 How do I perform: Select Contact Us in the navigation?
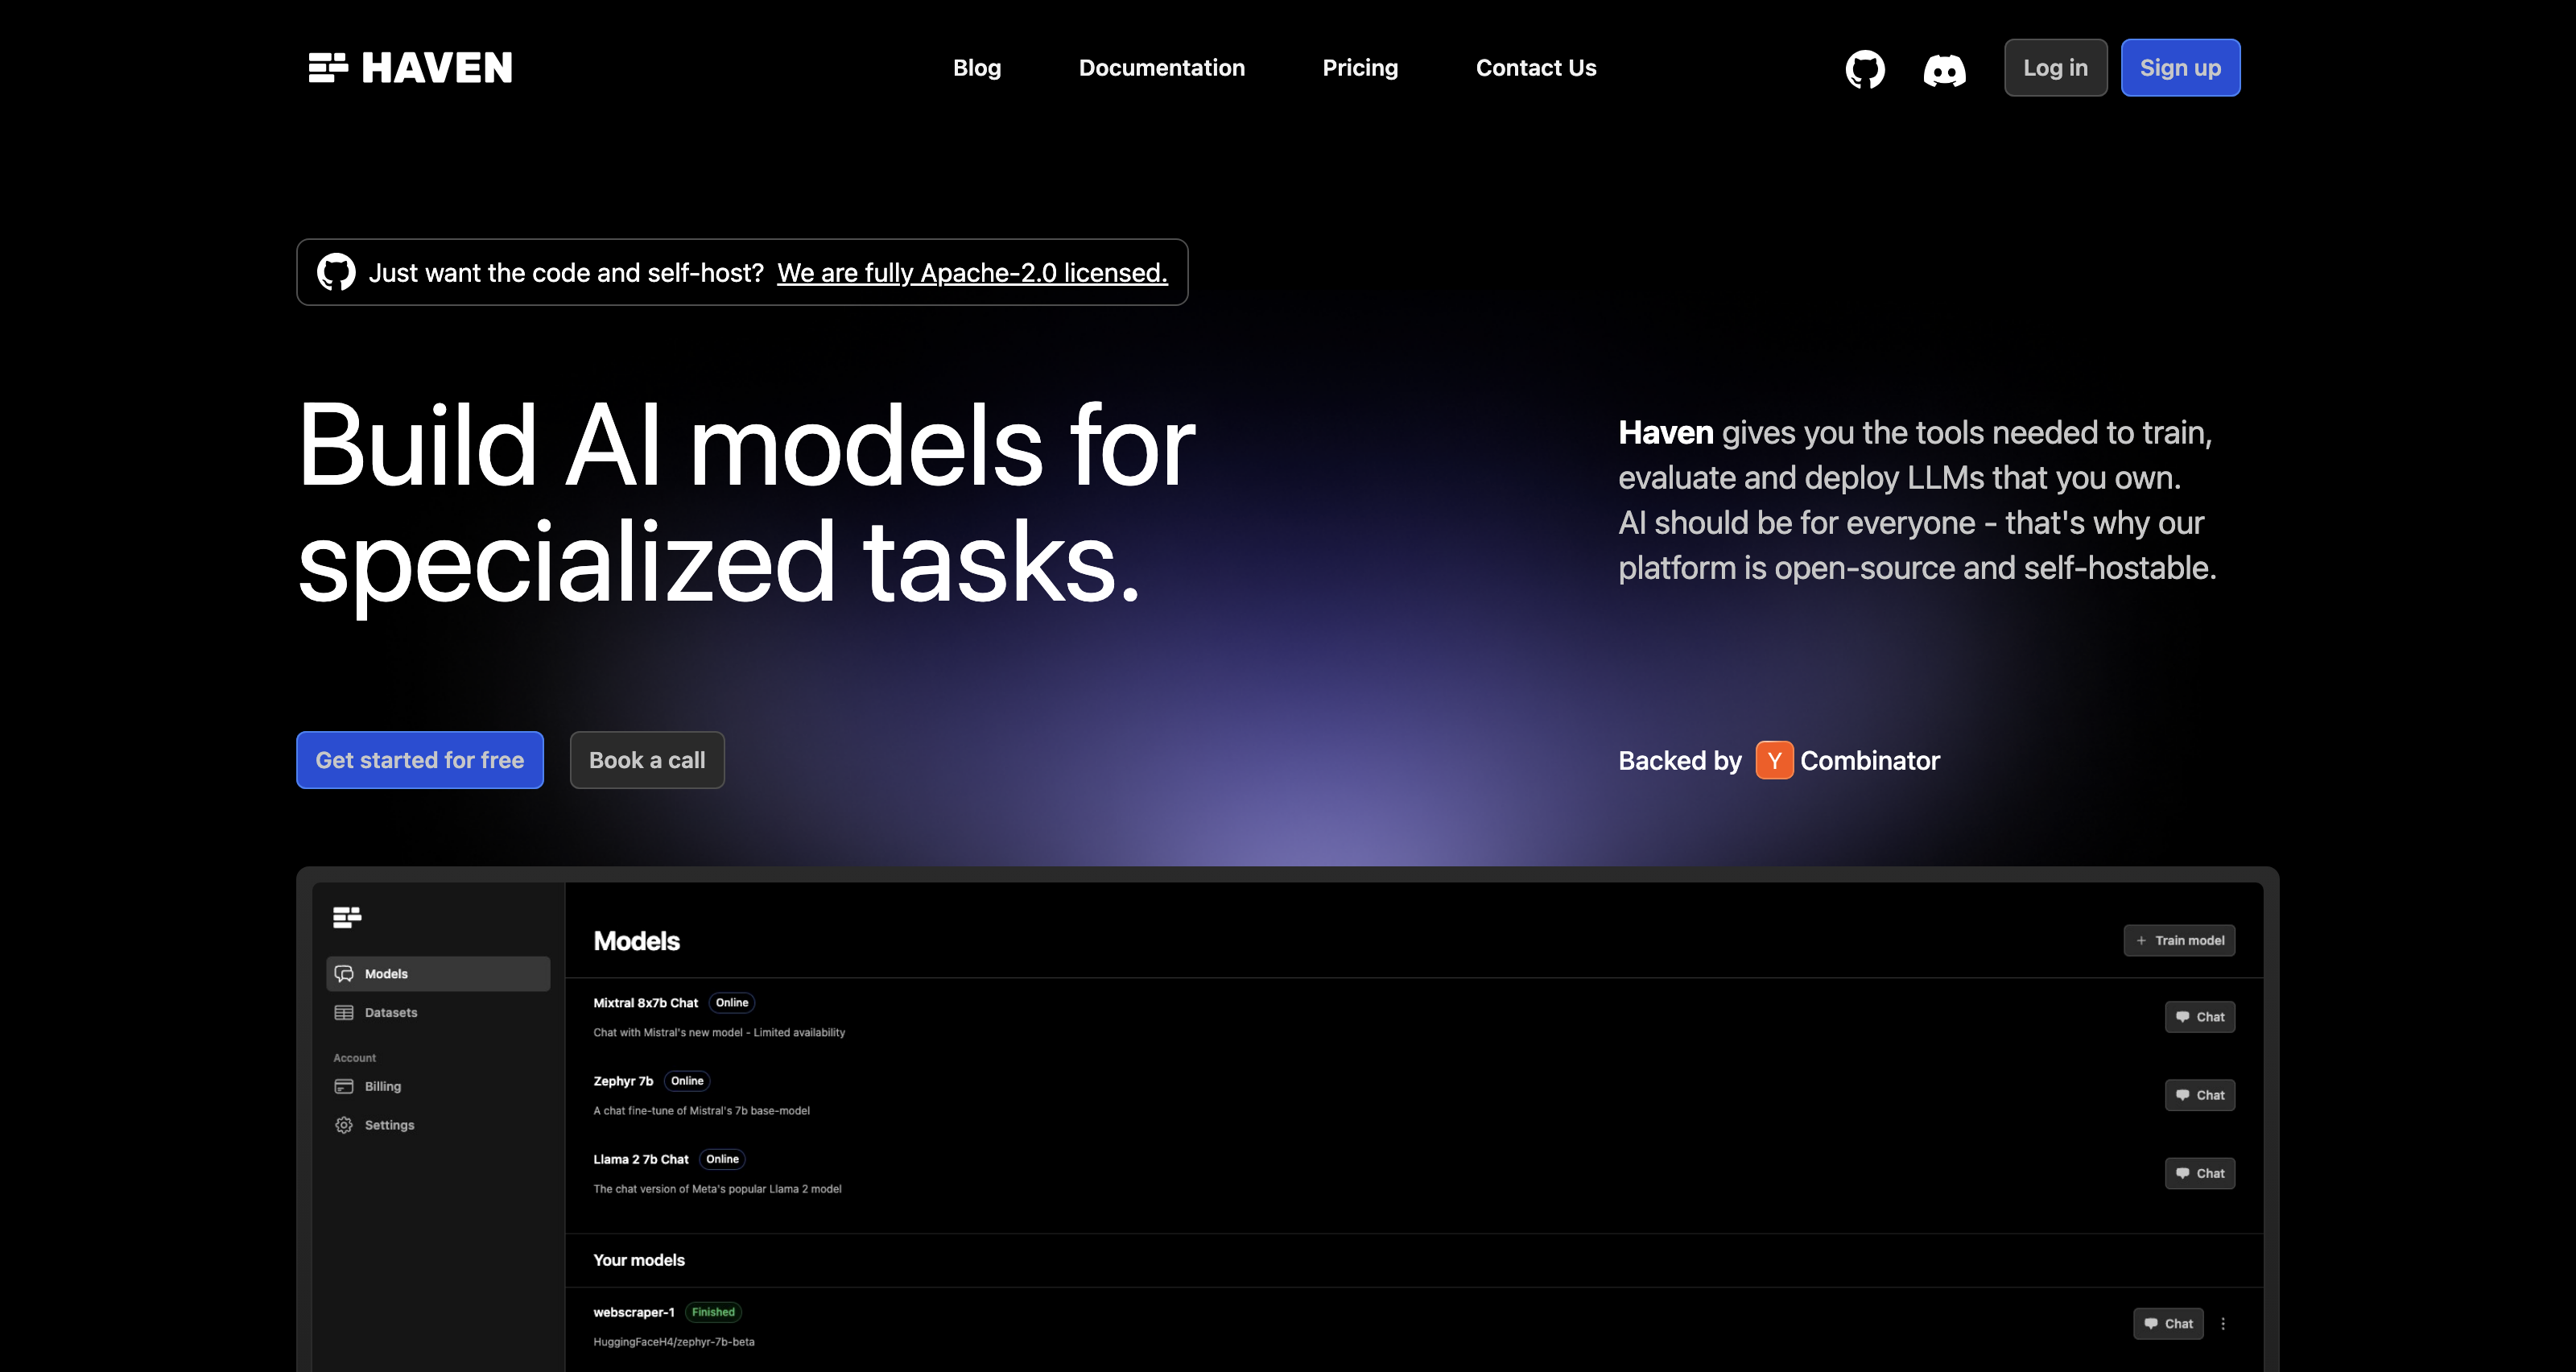click(x=1536, y=68)
